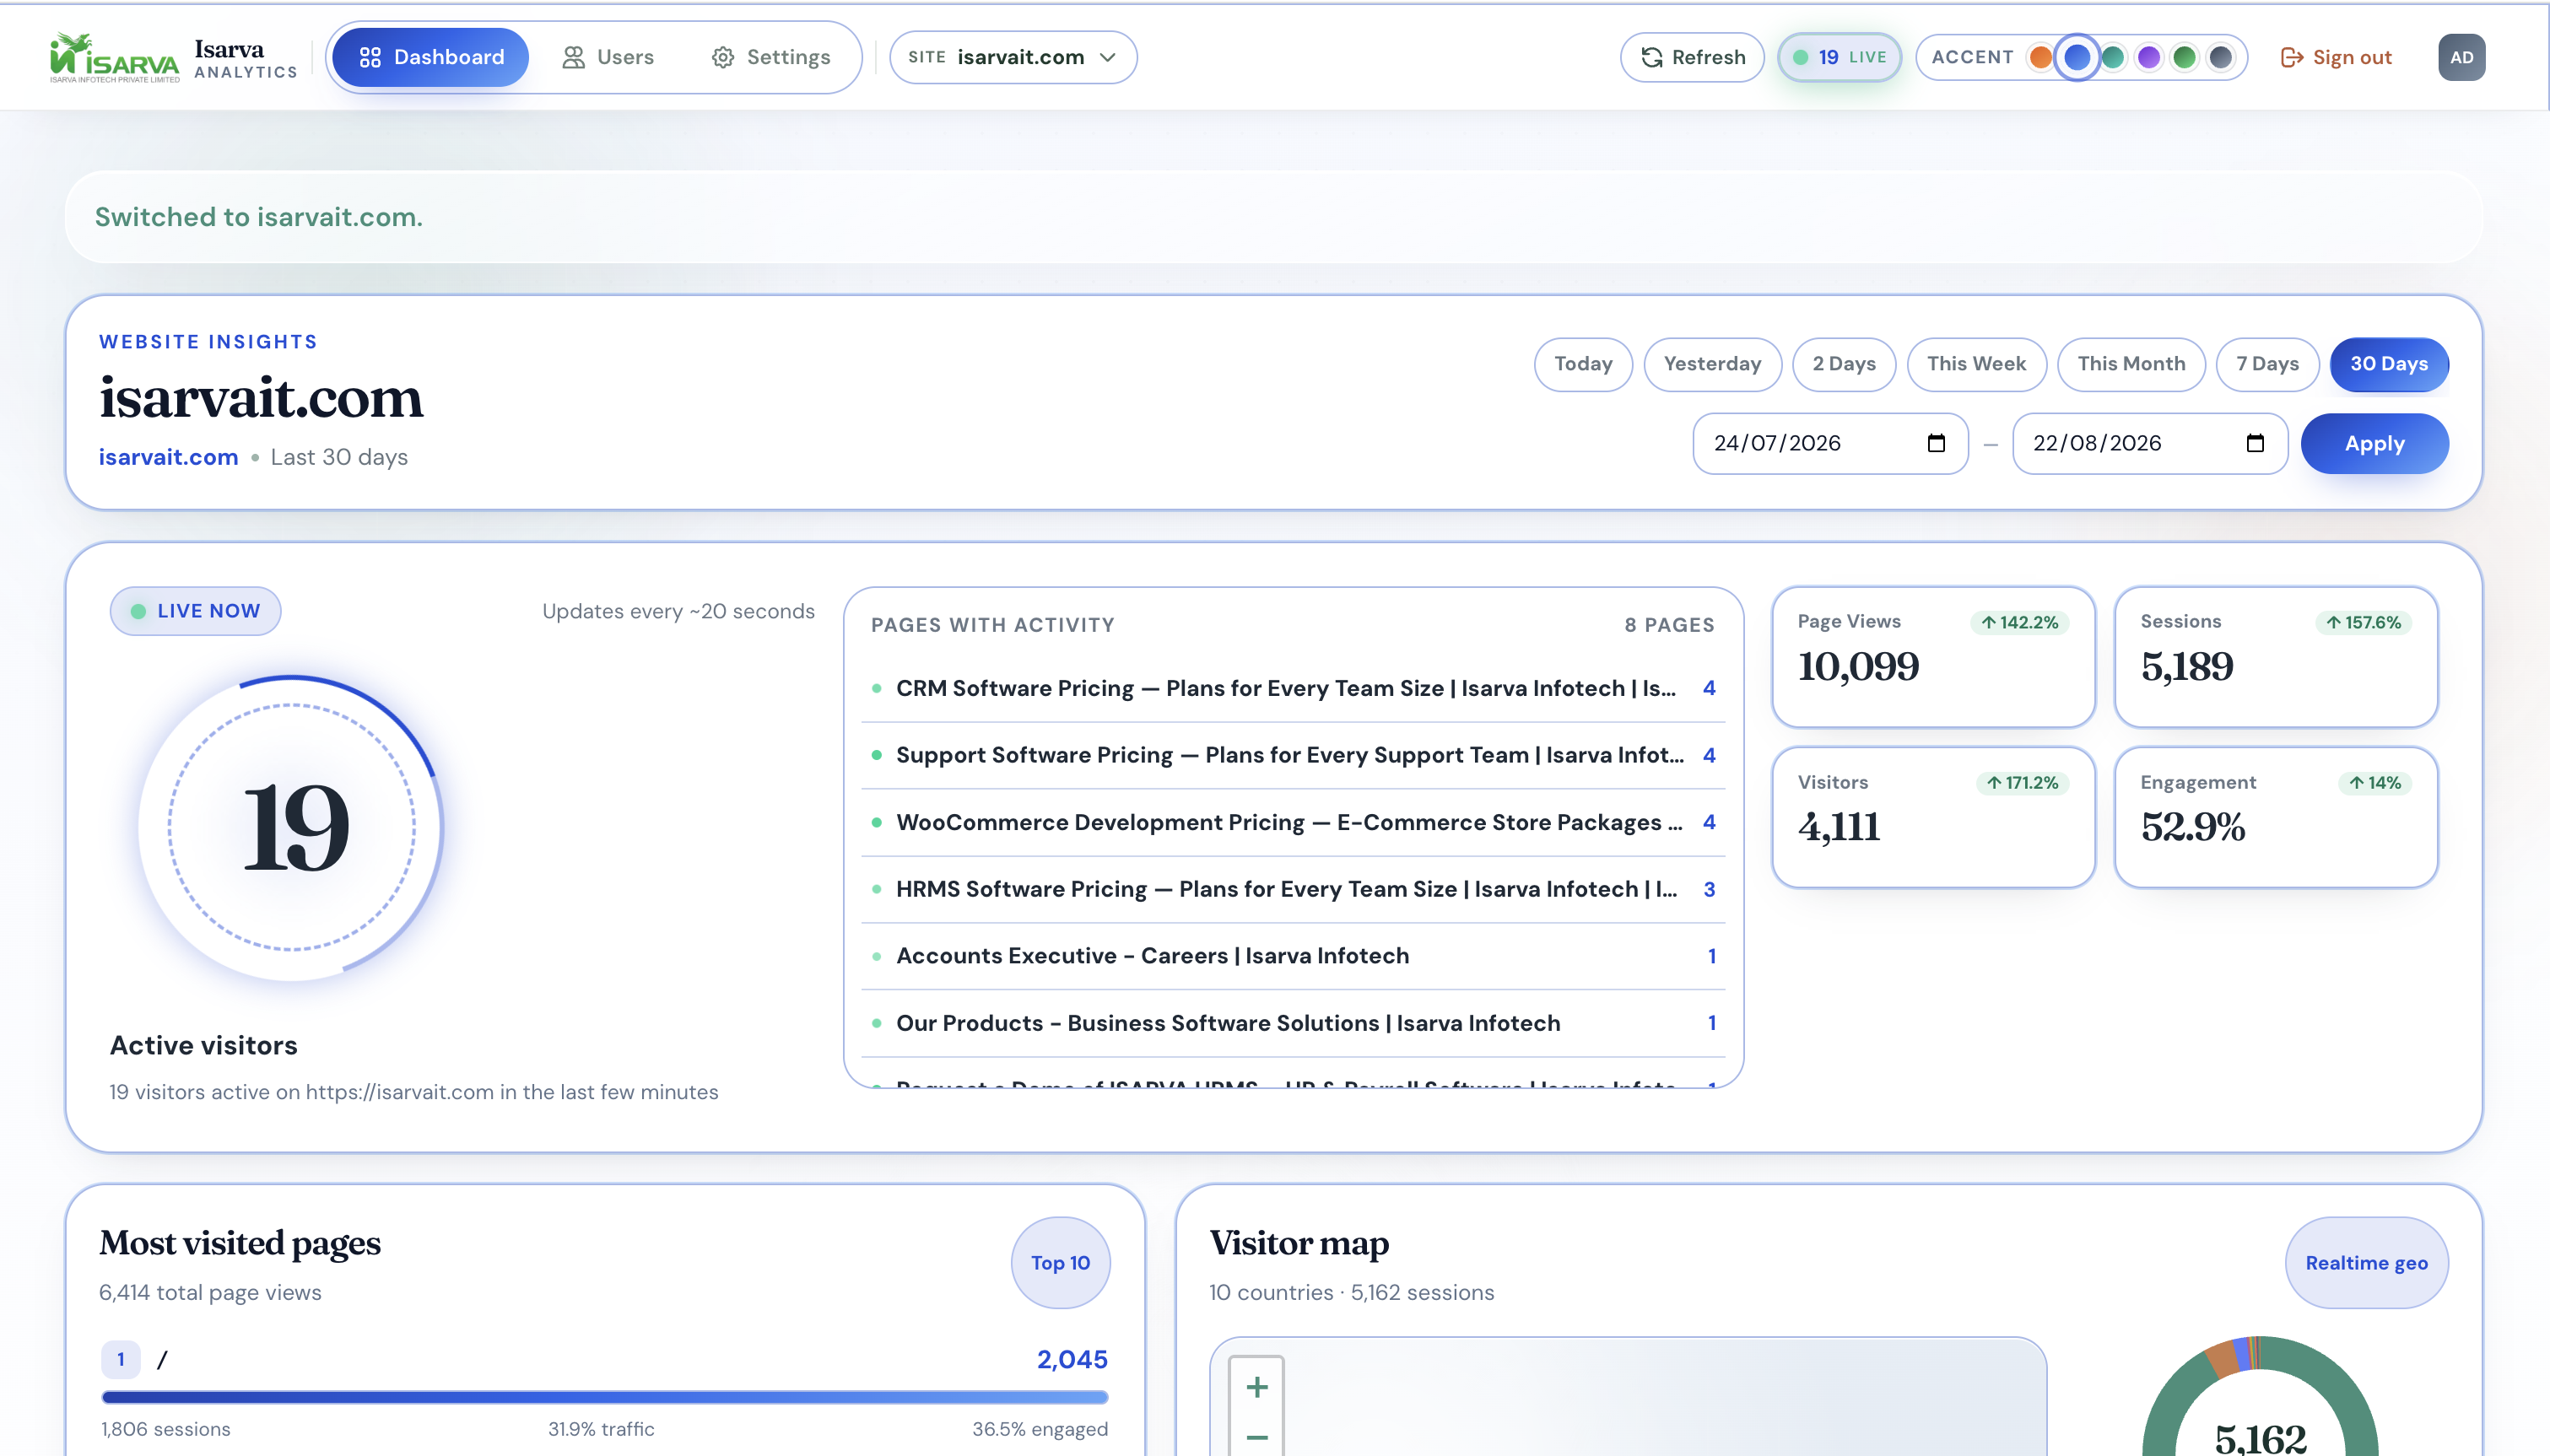Expand the site selector dropdown
2550x1456 pixels.
point(1013,58)
